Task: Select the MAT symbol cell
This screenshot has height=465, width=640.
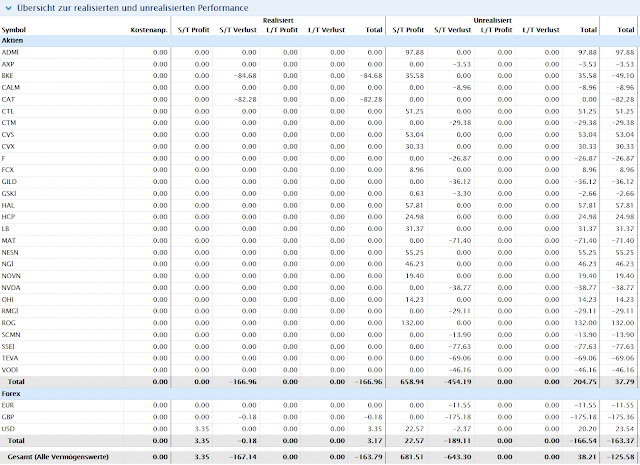Action: tap(9, 240)
